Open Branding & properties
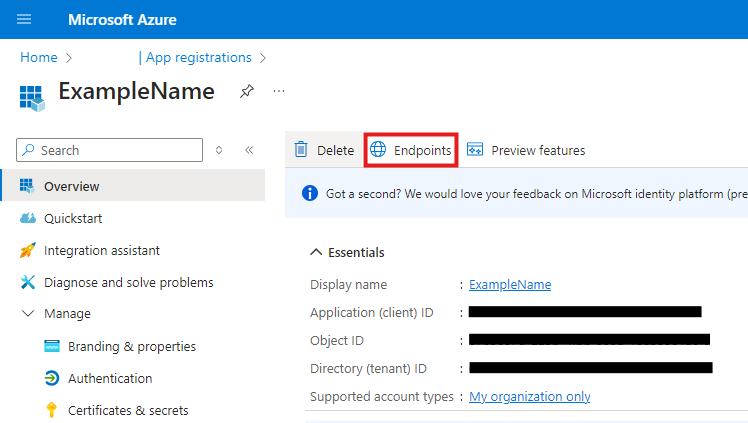748x423 pixels. pyautogui.click(x=132, y=346)
